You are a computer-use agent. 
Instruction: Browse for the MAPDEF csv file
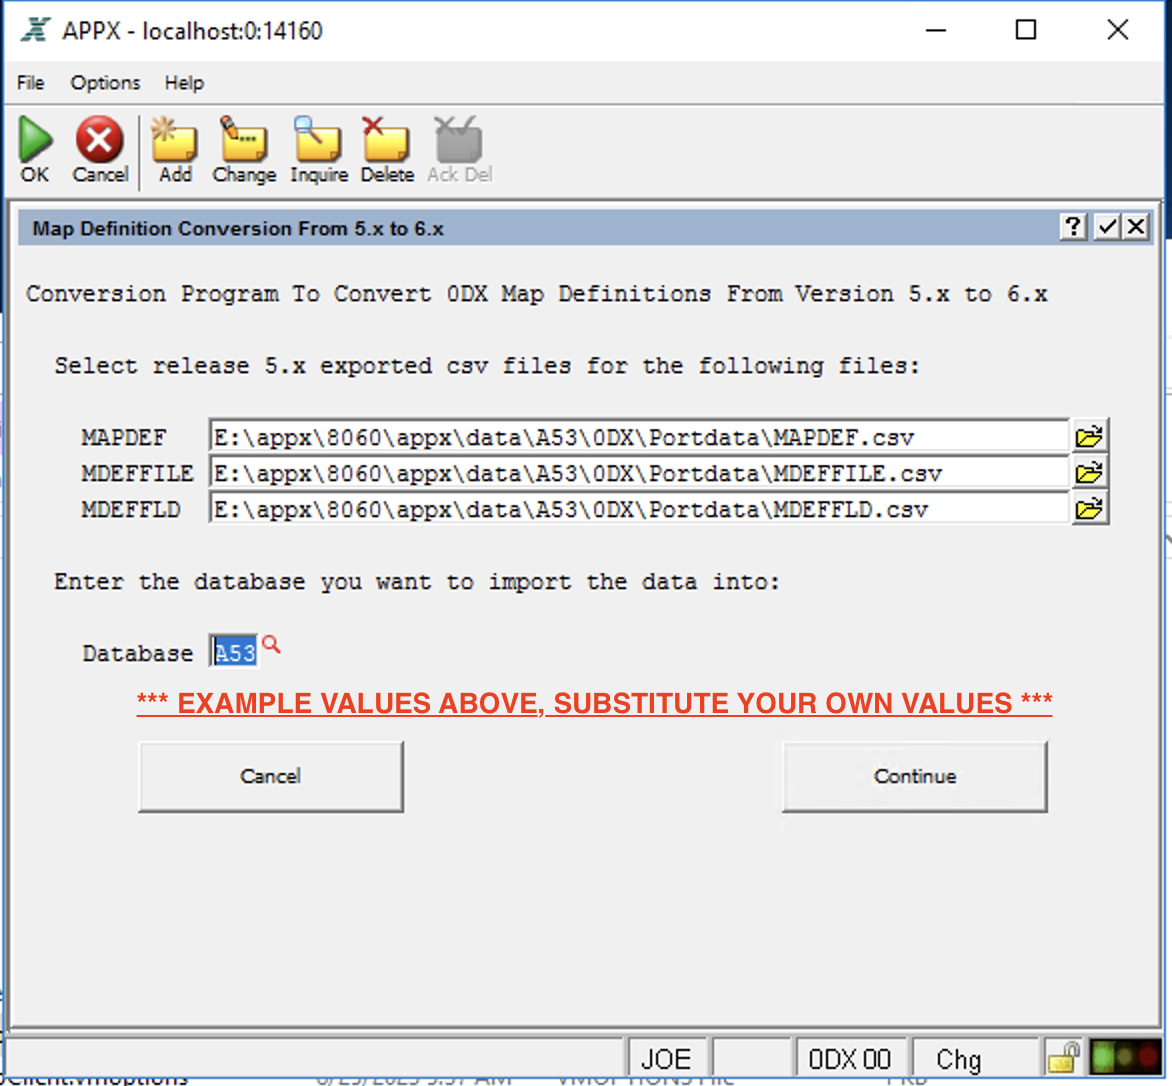pyautogui.click(x=1090, y=435)
